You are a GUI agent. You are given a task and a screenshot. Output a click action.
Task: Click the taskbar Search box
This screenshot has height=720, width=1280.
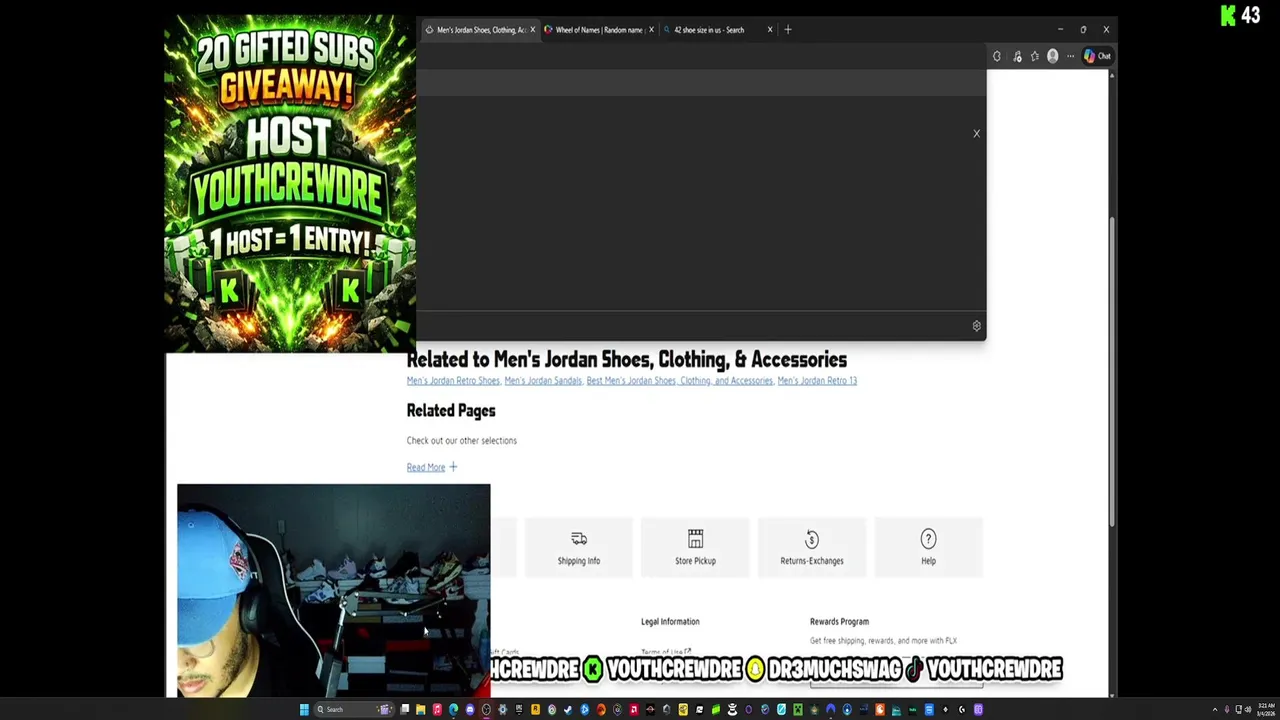tap(355, 710)
